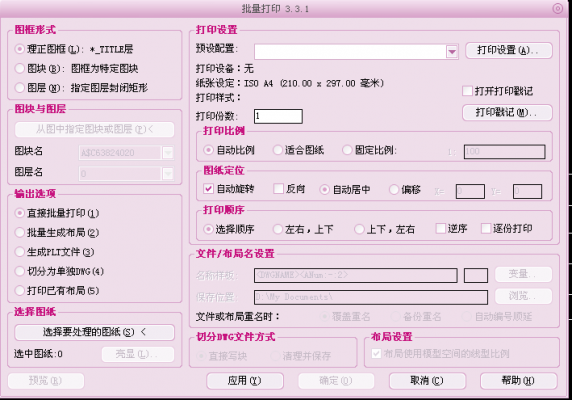
Task: Enable the 打开打印戳记 checkbox
Action: tap(467, 91)
